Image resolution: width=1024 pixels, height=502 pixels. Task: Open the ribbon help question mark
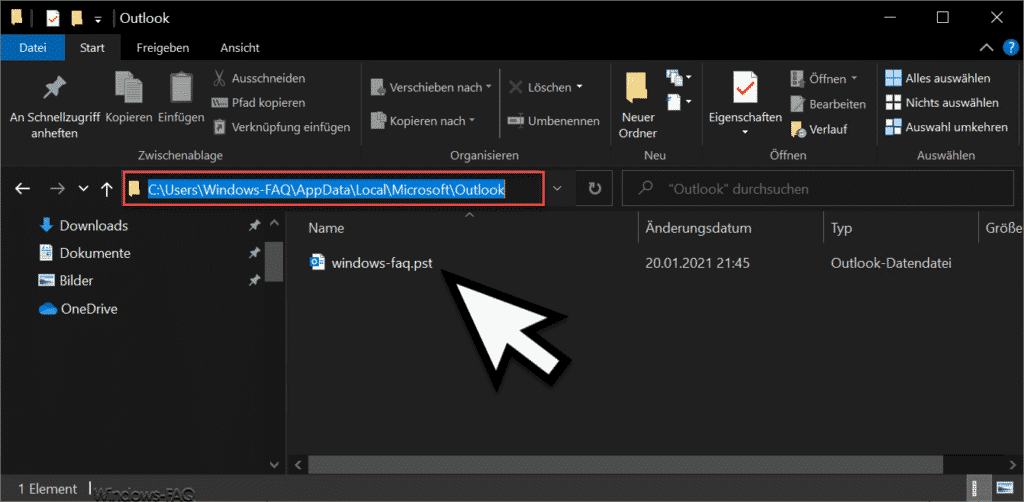1012,48
